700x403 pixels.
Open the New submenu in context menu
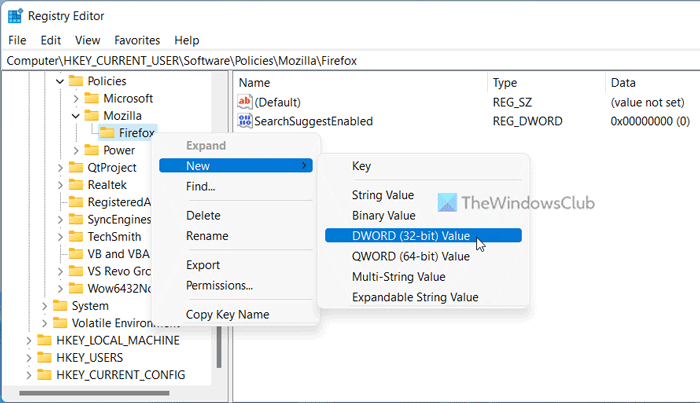(x=236, y=166)
